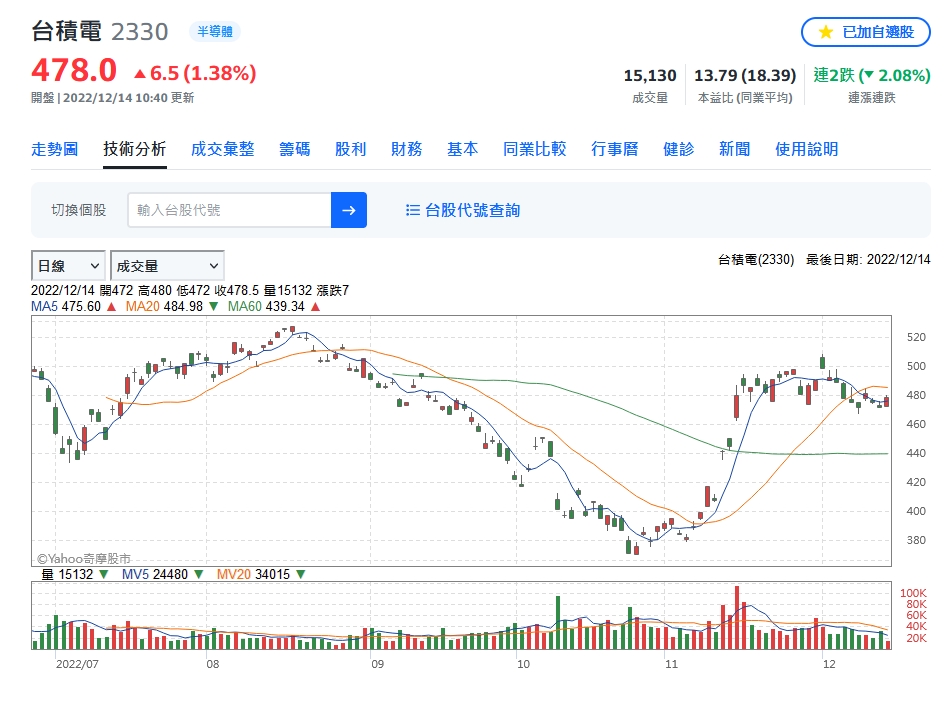Screen dimensions: 949x709
Task: Click the 半導體 industry tag
Action: coord(215,31)
